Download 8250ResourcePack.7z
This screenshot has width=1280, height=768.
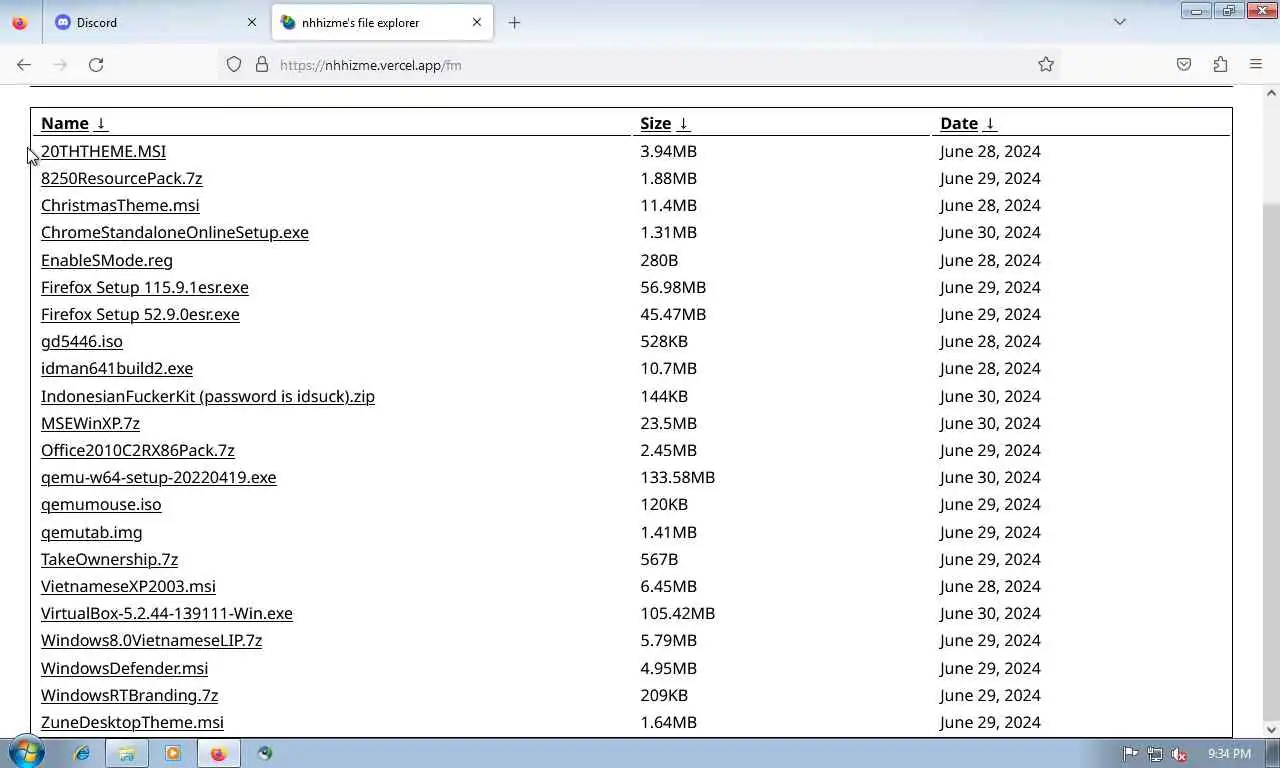click(x=121, y=178)
